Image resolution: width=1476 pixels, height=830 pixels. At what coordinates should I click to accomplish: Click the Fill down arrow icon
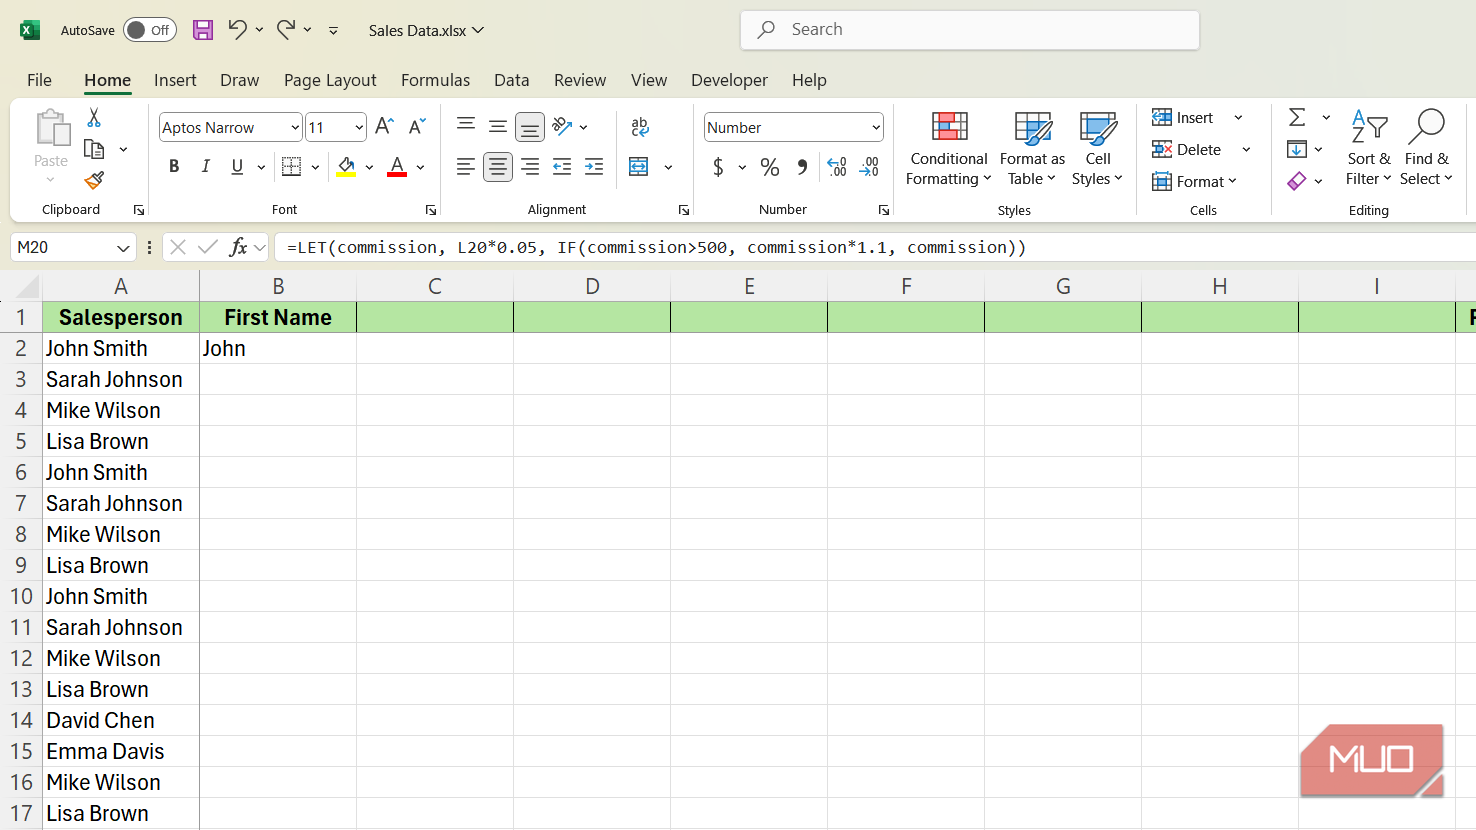tap(1297, 149)
